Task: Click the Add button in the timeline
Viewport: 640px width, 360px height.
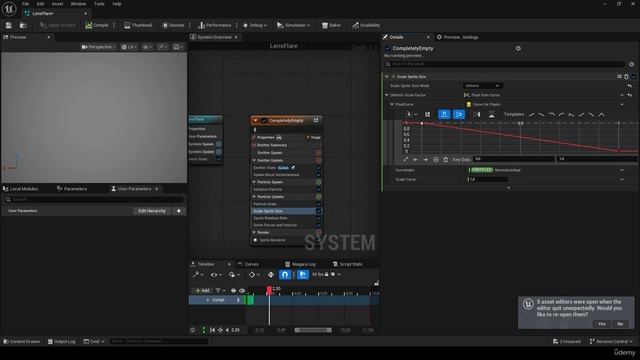Action: click(x=202, y=290)
